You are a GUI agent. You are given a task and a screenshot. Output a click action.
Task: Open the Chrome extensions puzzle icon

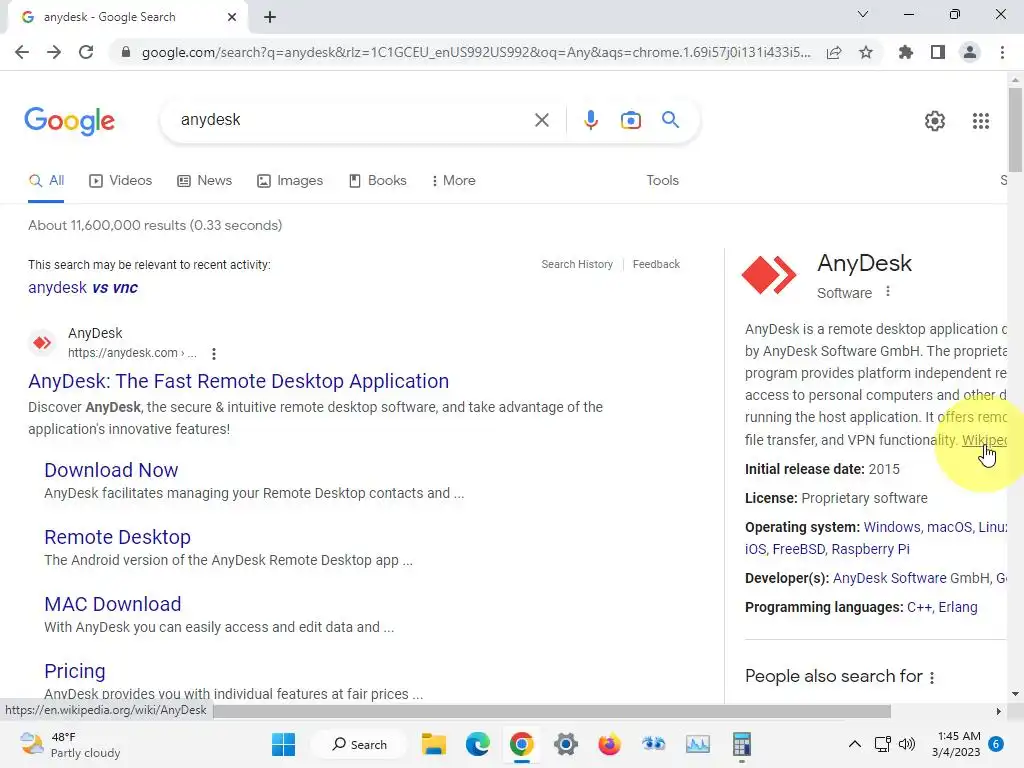point(906,52)
